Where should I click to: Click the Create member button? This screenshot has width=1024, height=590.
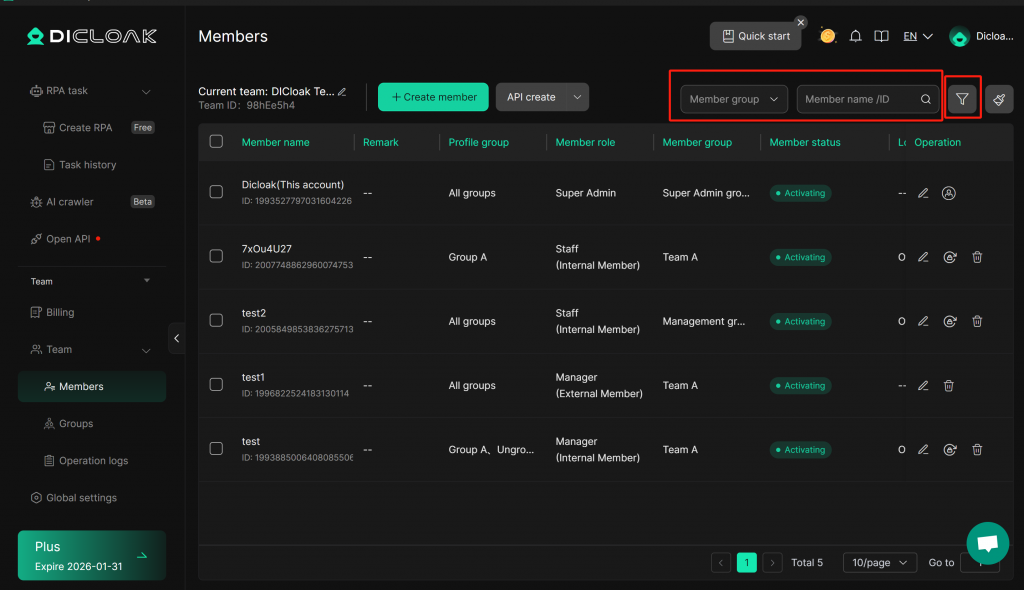tap(433, 97)
